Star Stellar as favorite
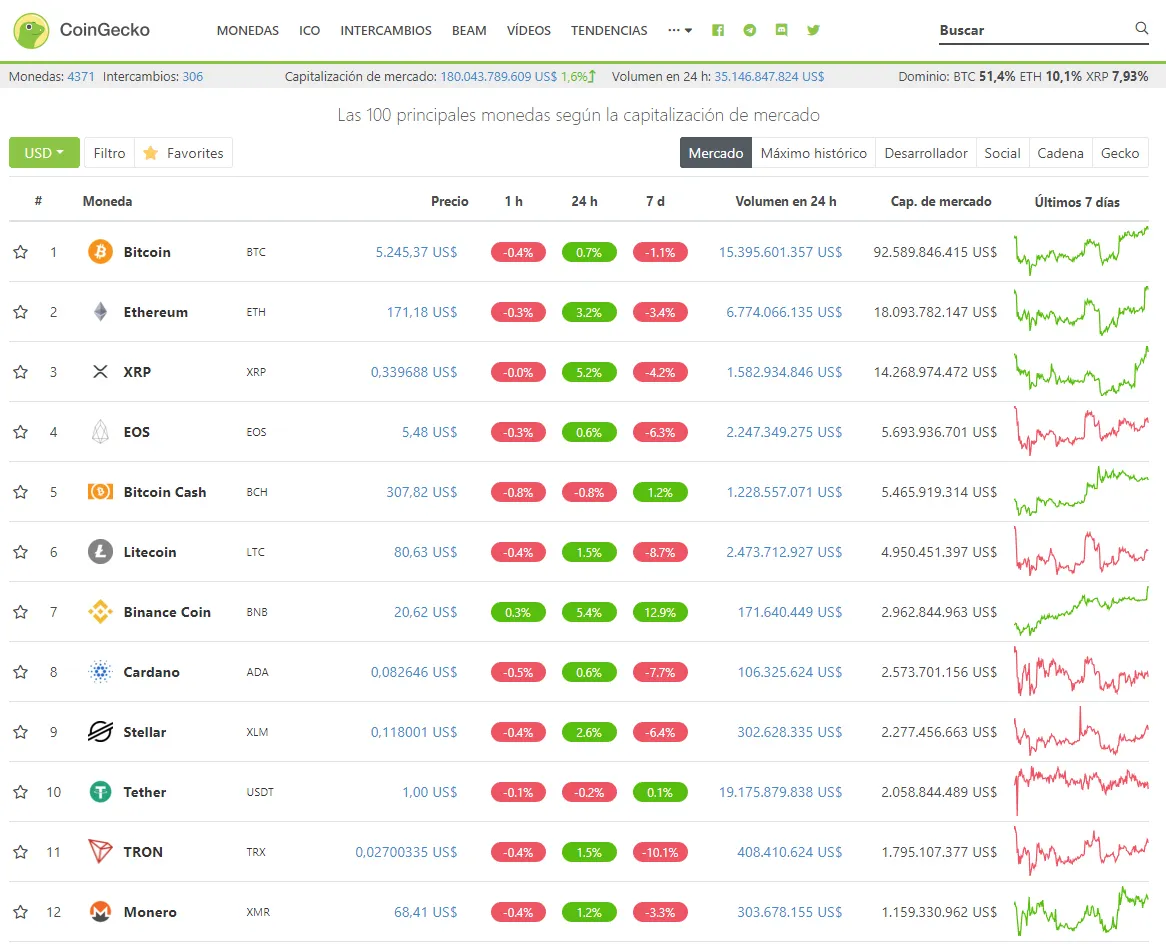1166x945 pixels. click(21, 732)
